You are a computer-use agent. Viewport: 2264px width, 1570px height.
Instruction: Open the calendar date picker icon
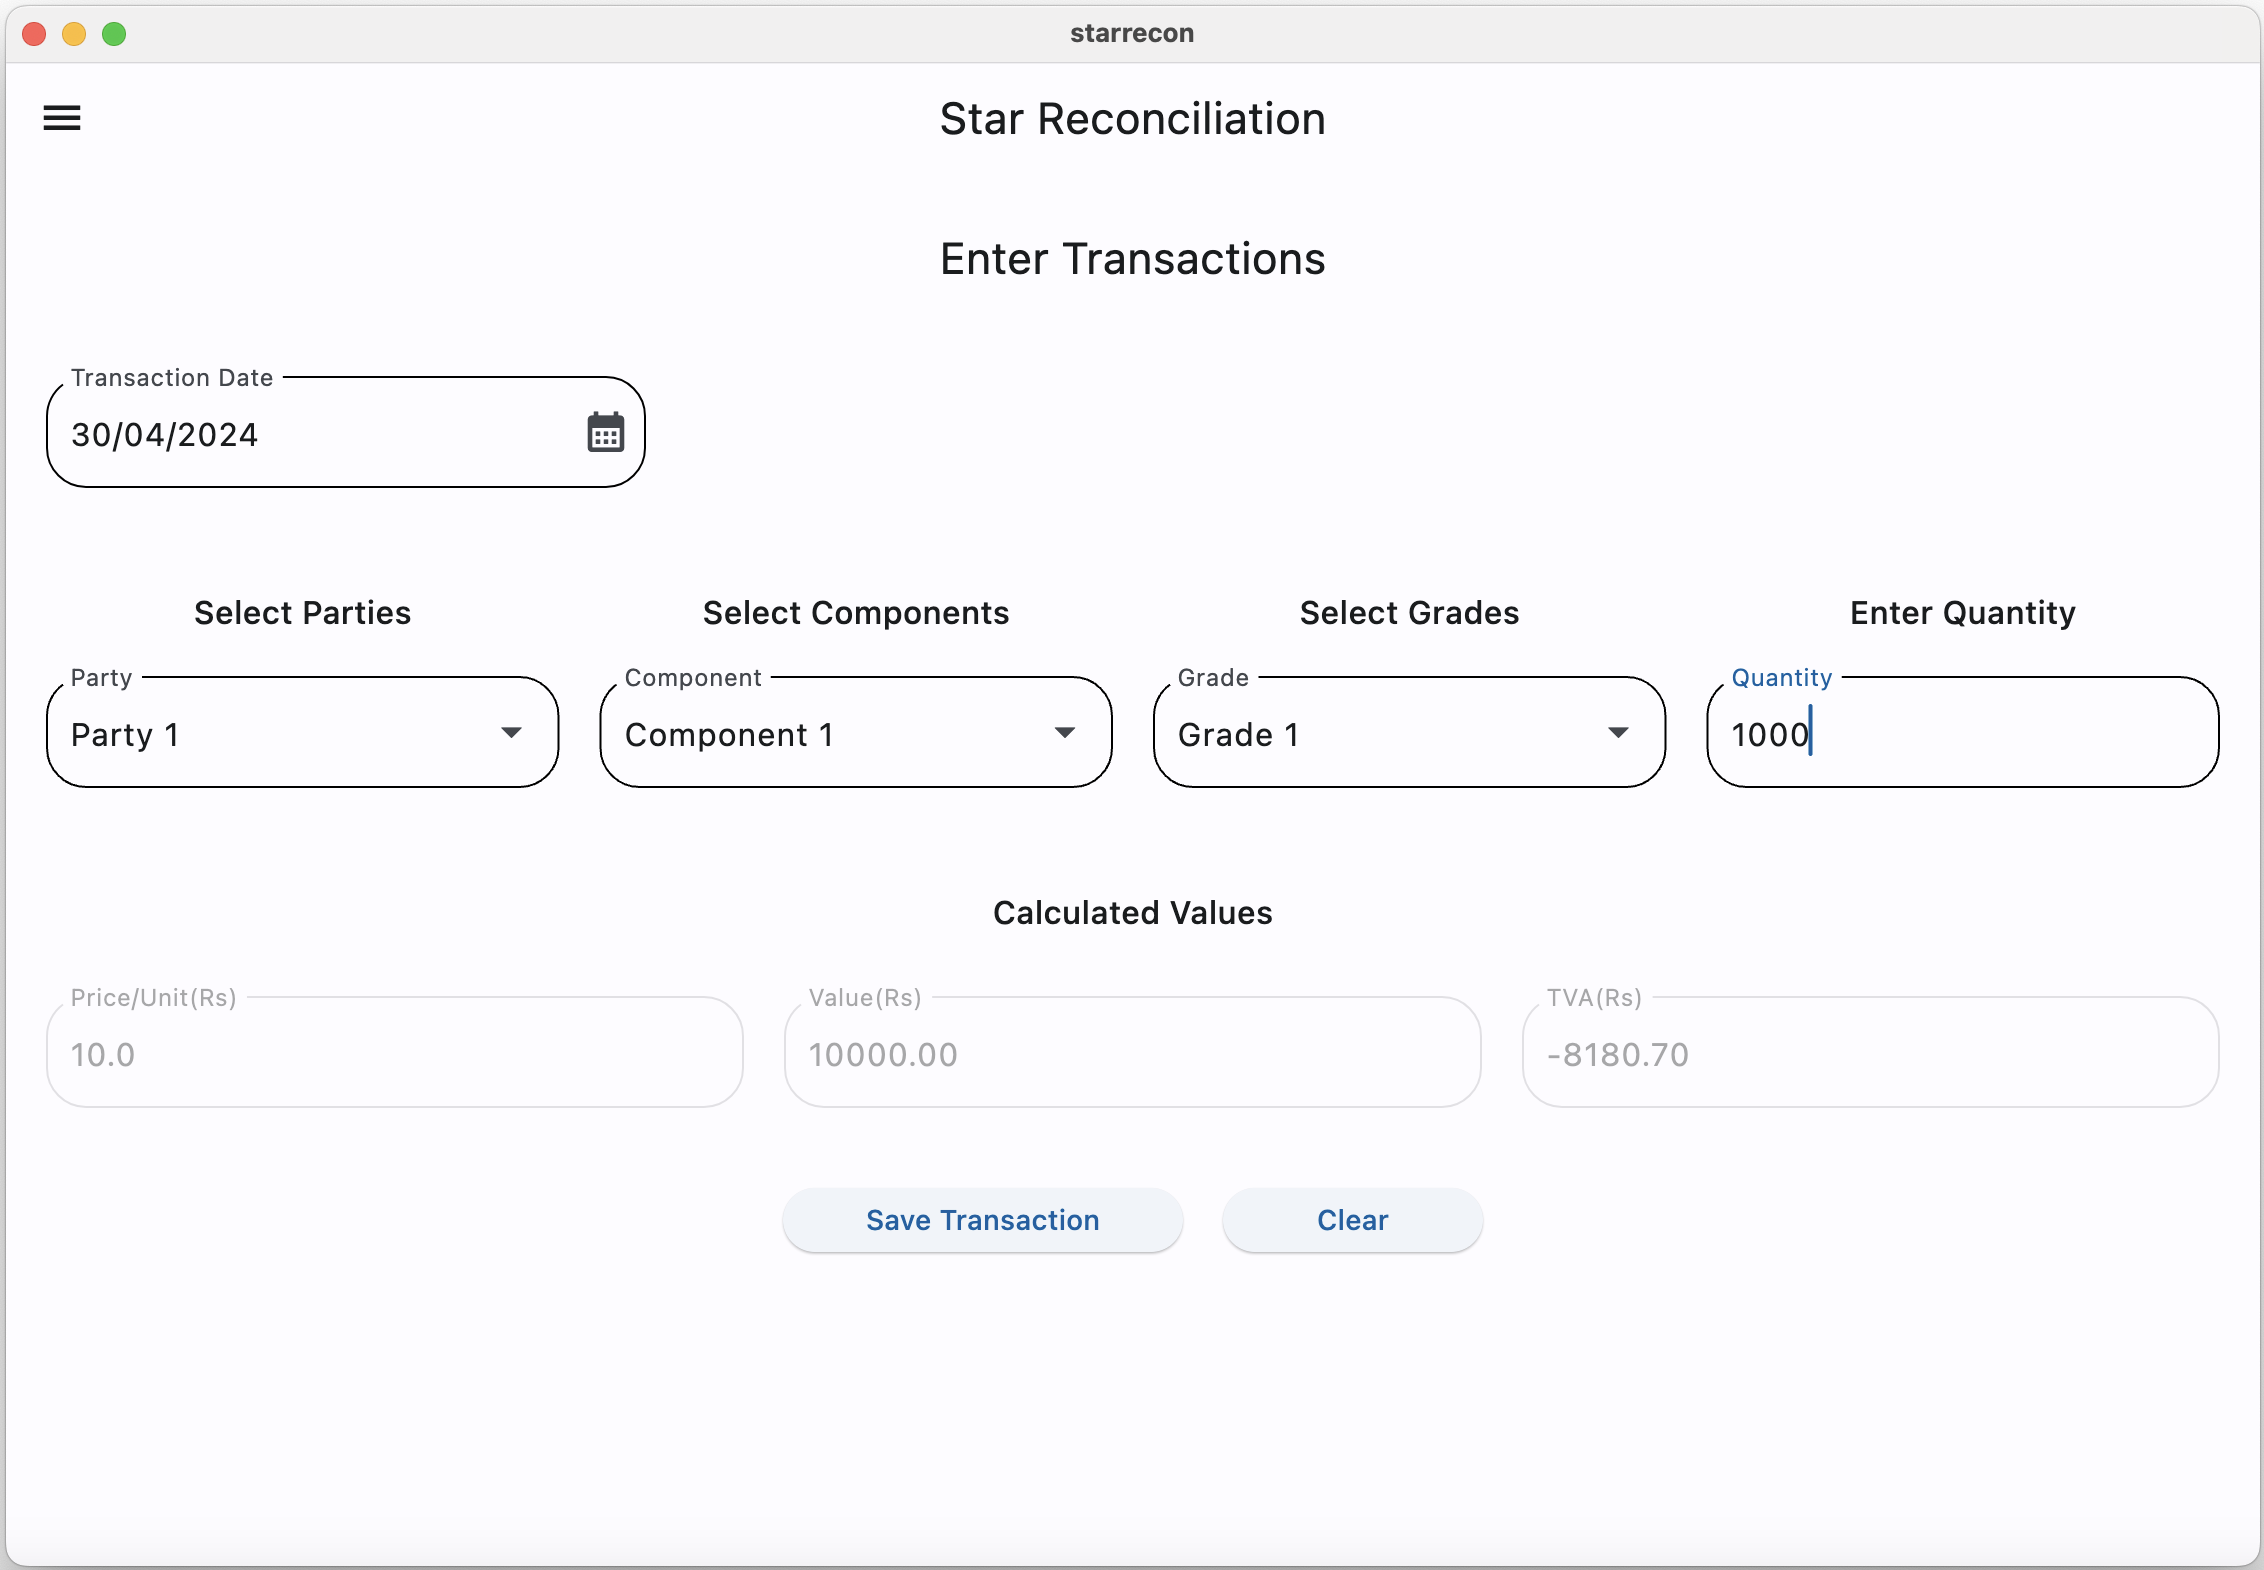point(605,433)
